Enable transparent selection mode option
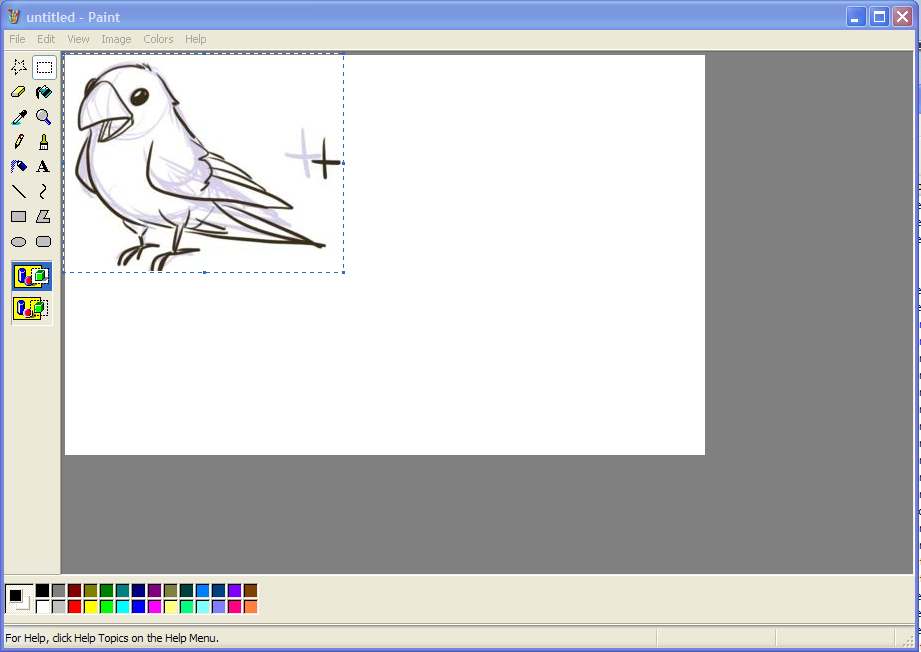The image size is (921, 652). tap(31, 308)
